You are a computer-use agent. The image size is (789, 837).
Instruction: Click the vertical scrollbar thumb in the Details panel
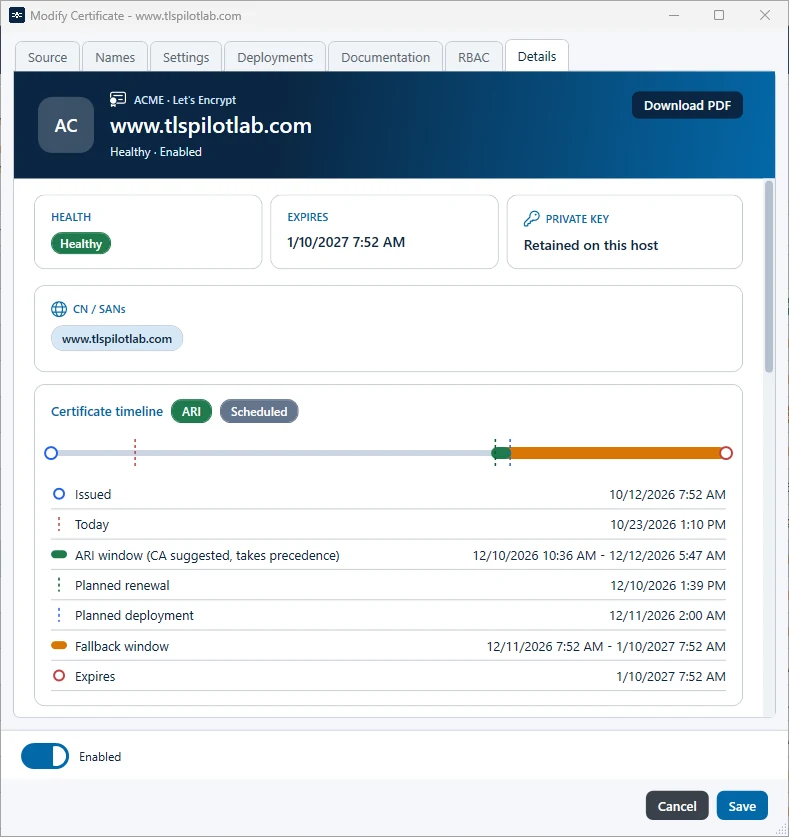coord(769,277)
